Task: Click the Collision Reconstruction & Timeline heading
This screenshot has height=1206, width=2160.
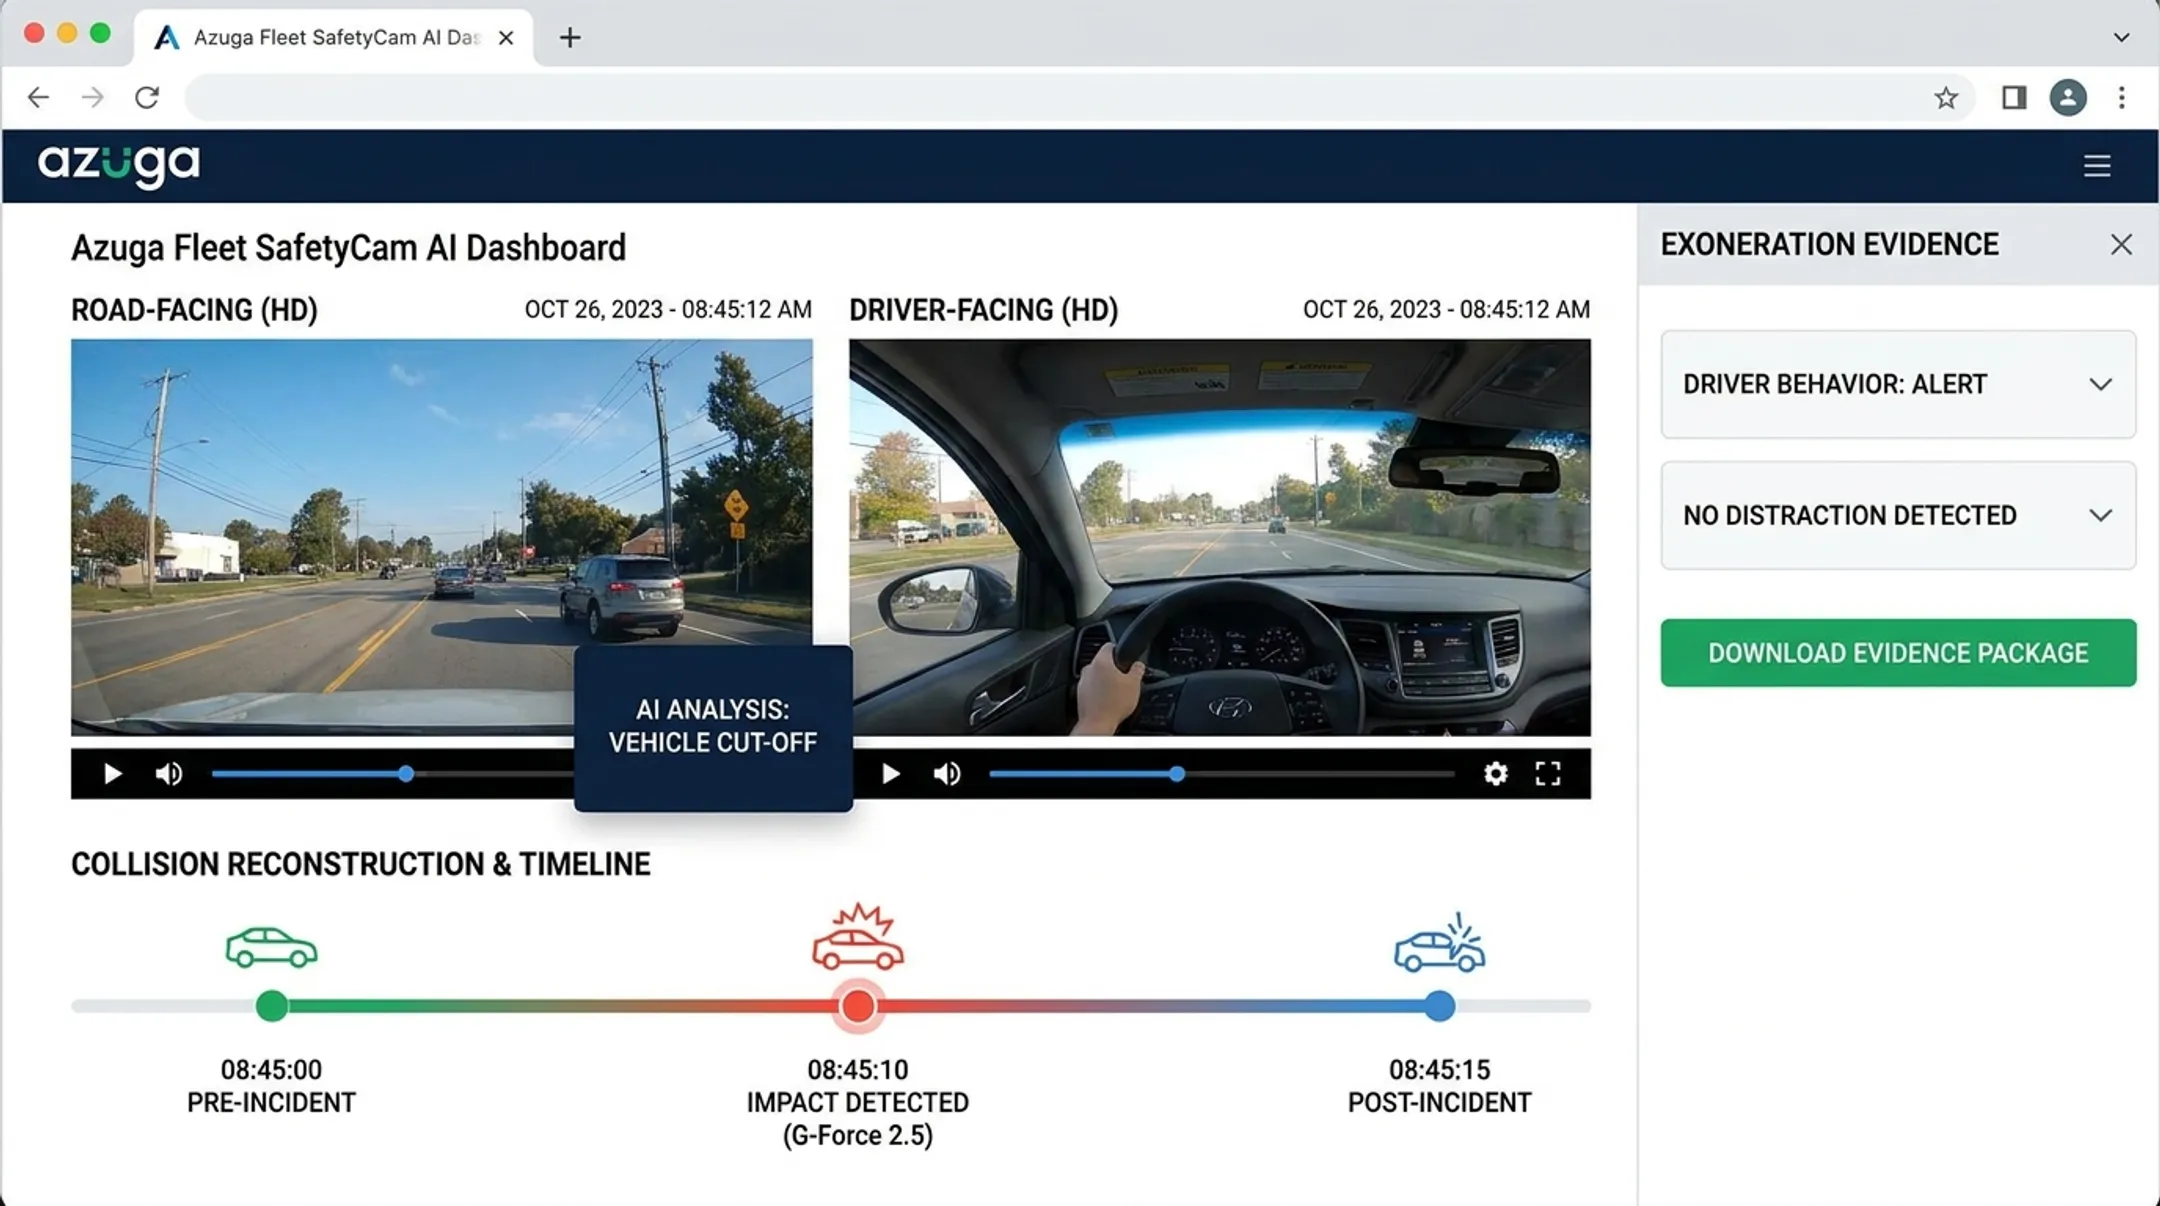Action: (361, 864)
